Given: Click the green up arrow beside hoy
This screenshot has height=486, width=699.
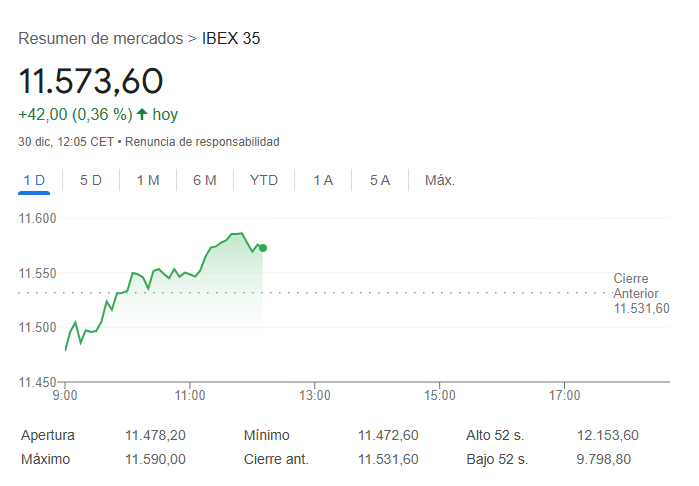Looking at the screenshot, I should pyautogui.click(x=142, y=114).
